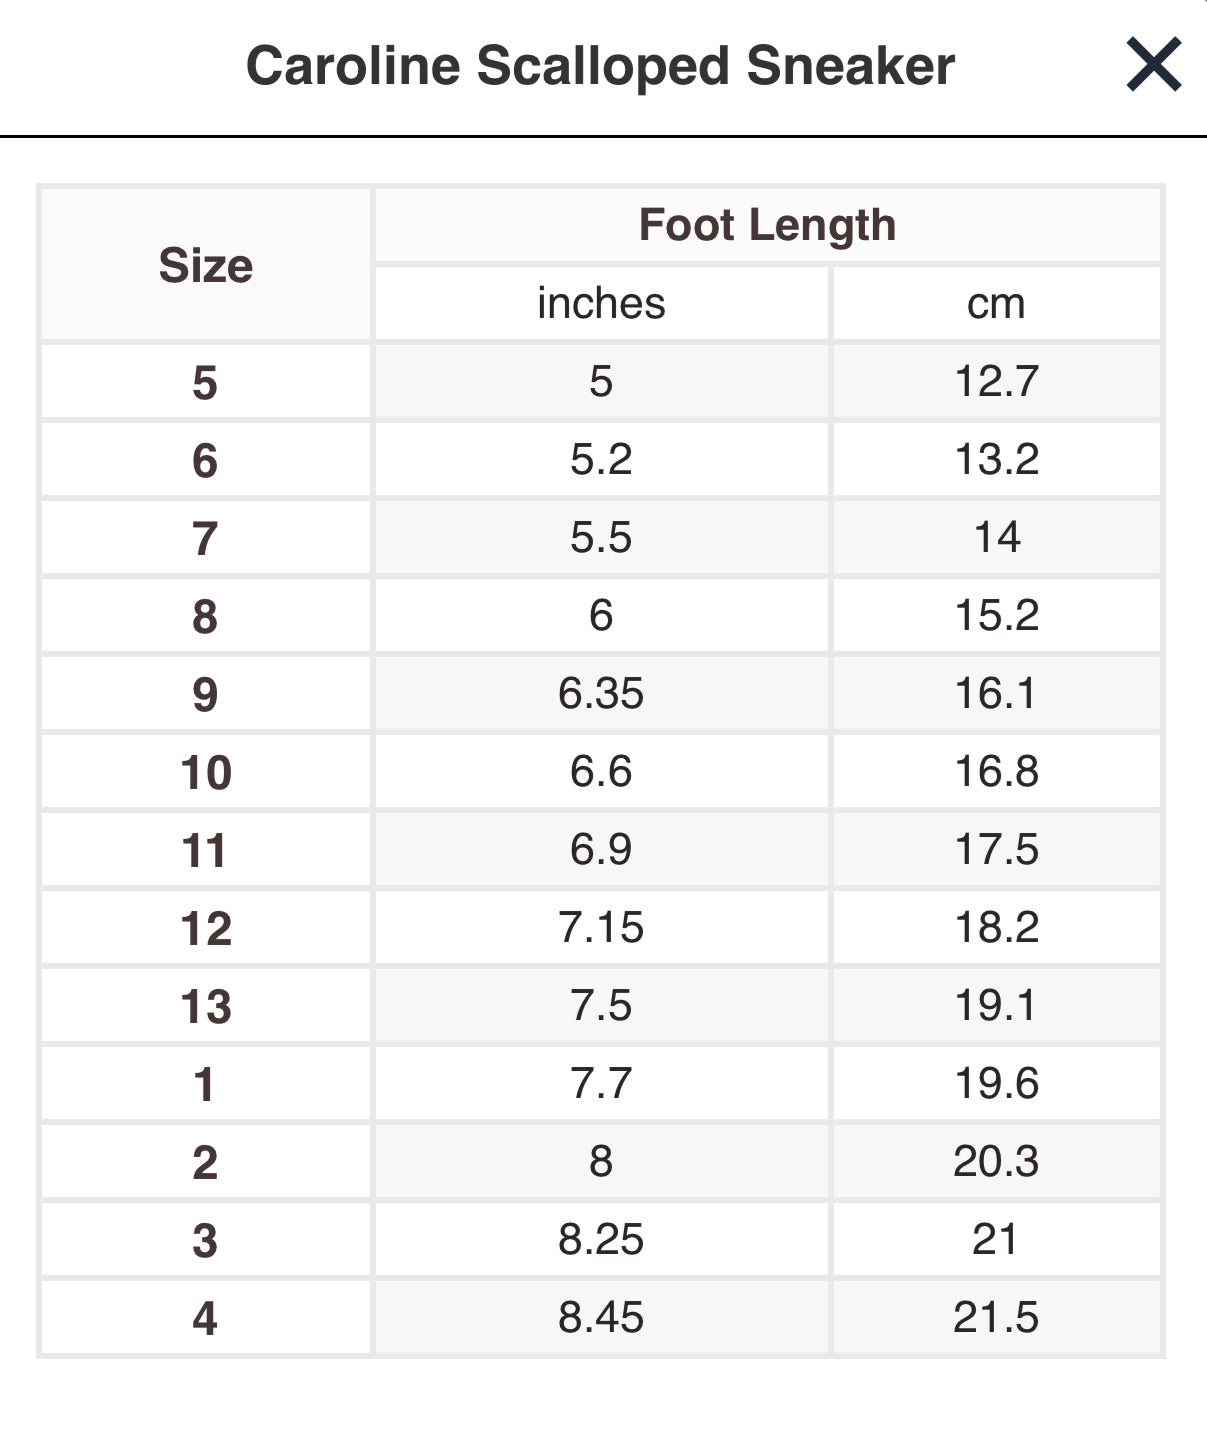This screenshot has width=1207, height=1445.
Task: Select the 8.45 inches cell
Action: [601, 1317]
